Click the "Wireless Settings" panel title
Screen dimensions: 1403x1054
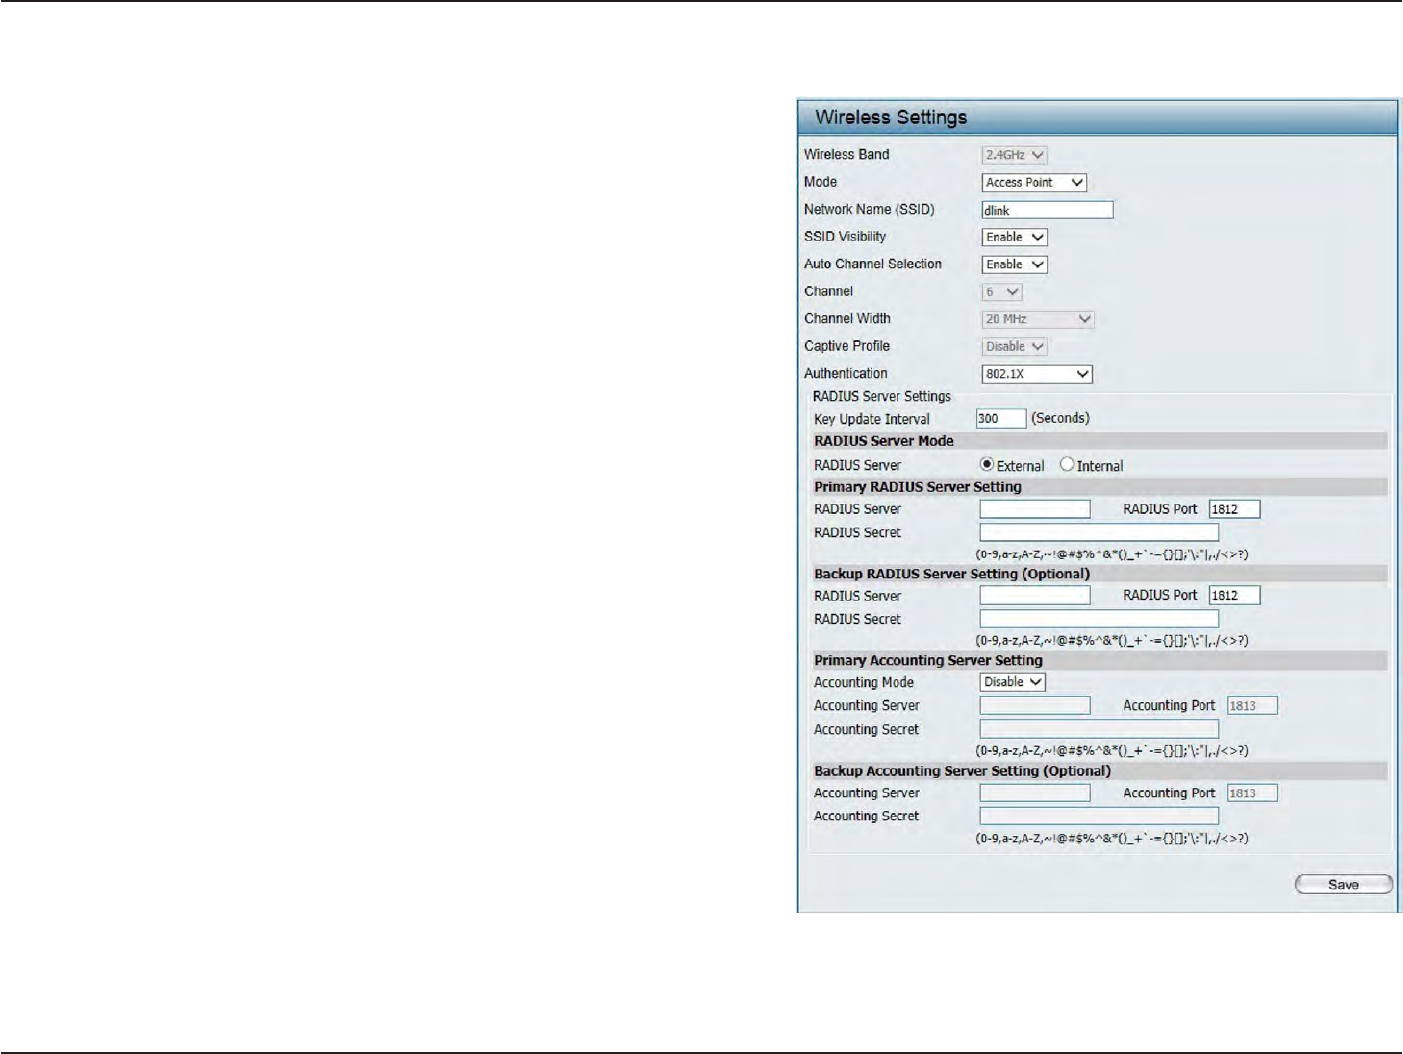(x=891, y=117)
